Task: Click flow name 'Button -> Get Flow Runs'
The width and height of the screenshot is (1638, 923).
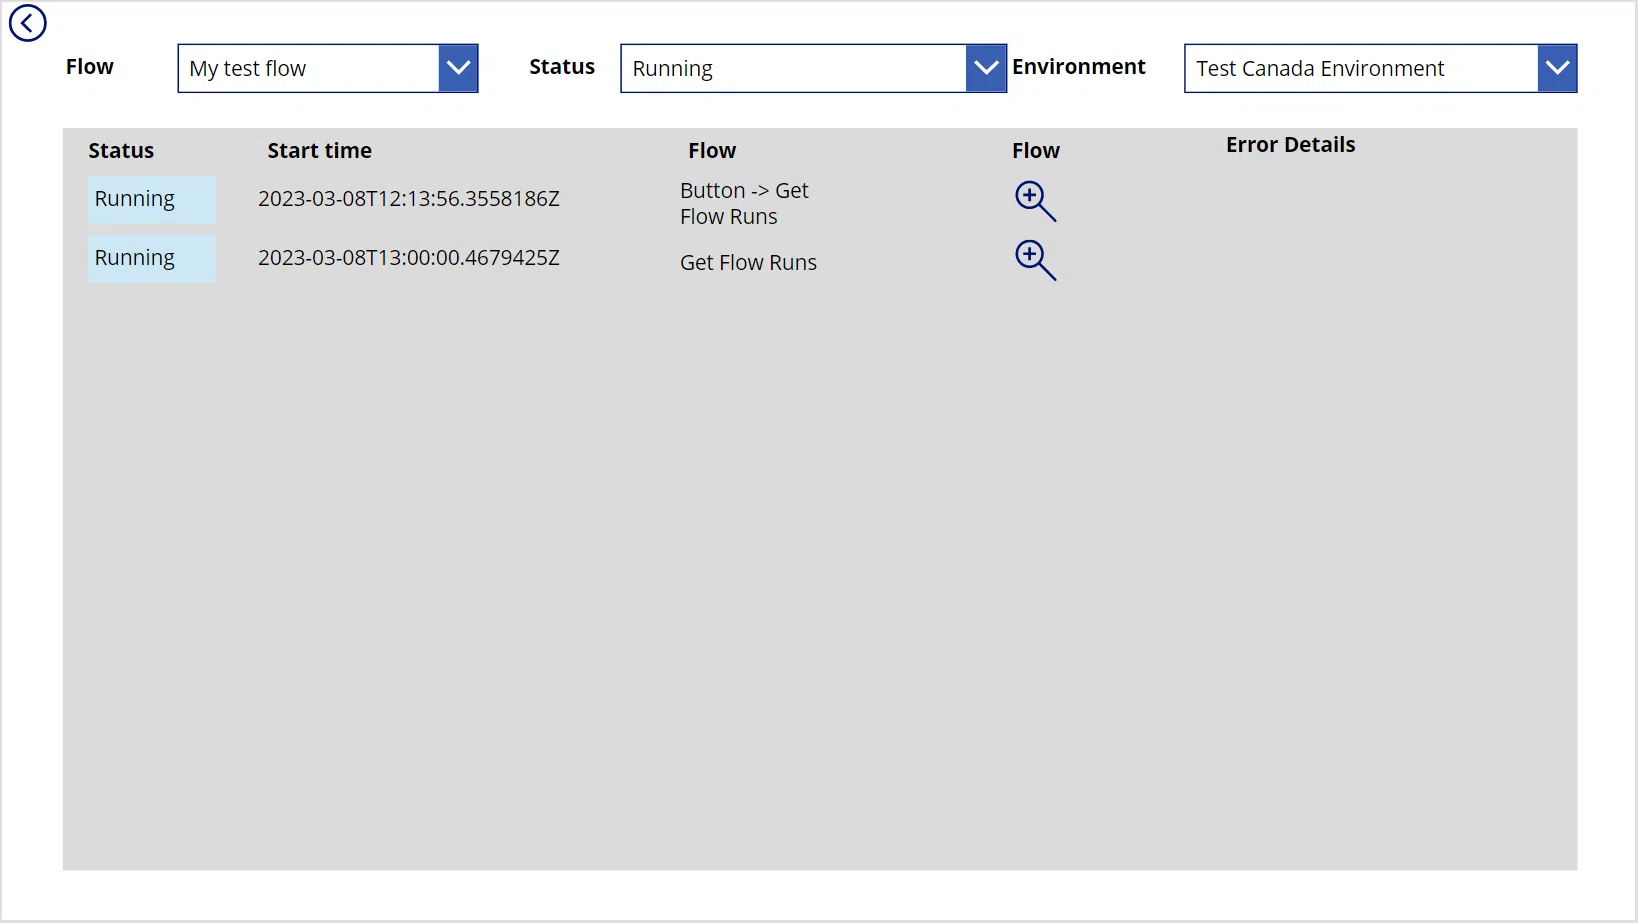Action: [744, 203]
